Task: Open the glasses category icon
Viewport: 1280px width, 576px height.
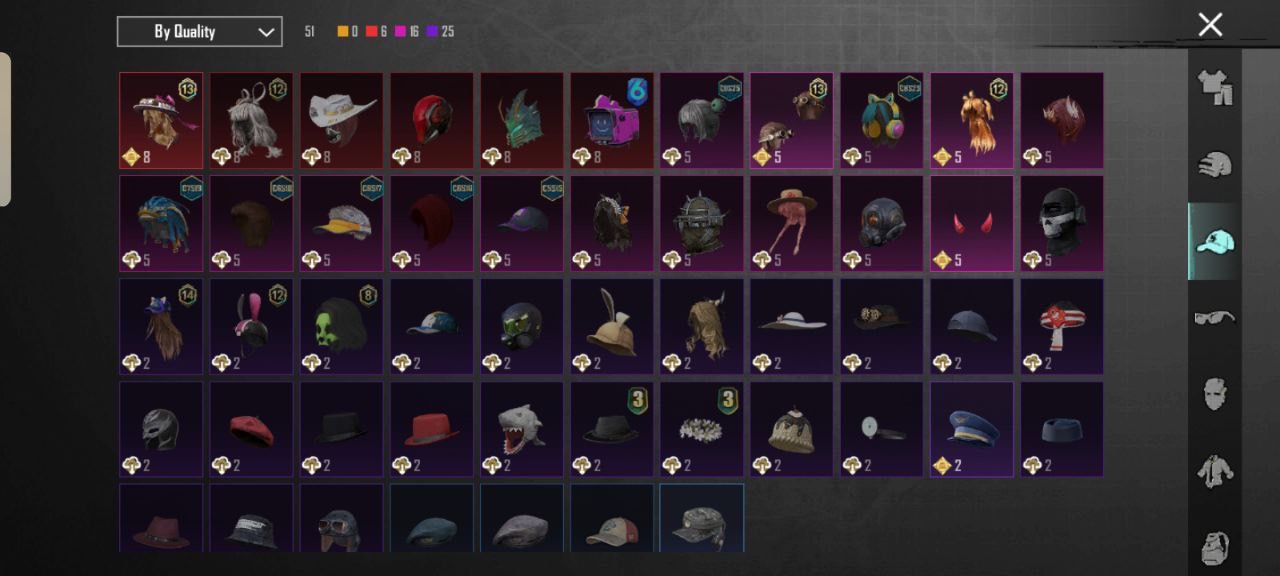Action: coord(1214,318)
